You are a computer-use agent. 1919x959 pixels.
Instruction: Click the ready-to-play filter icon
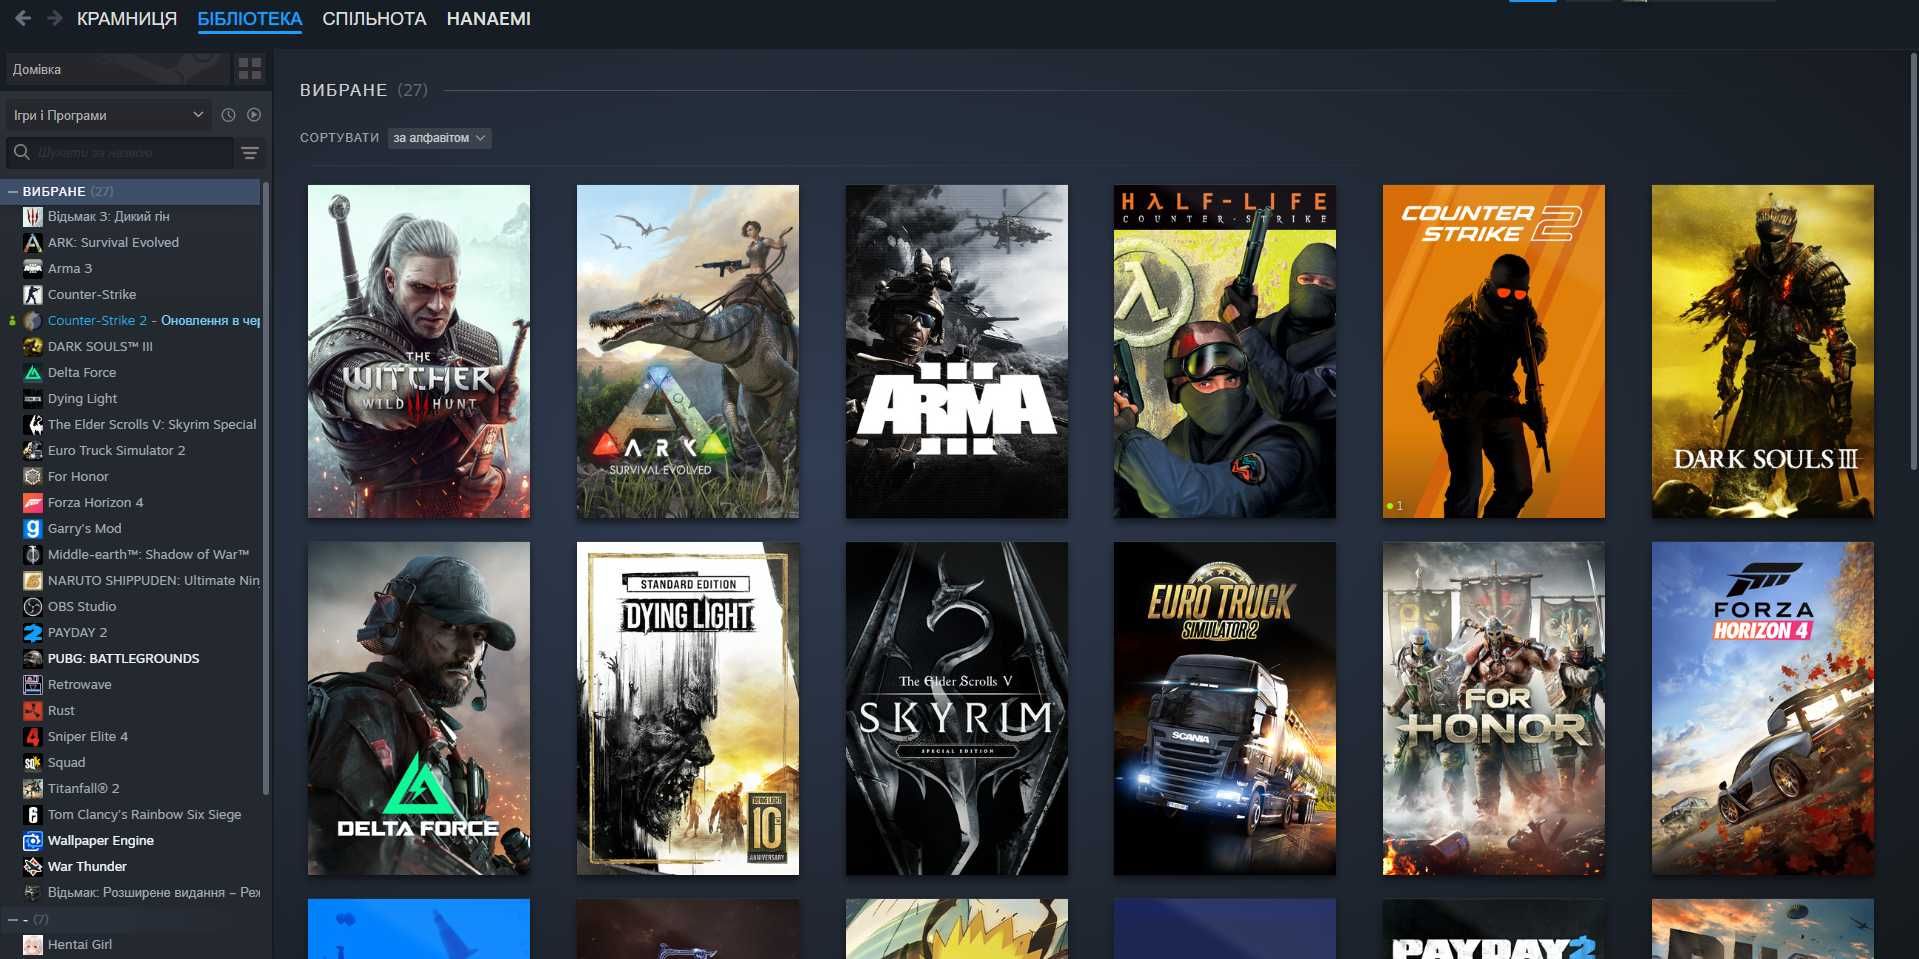click(254, 115)
